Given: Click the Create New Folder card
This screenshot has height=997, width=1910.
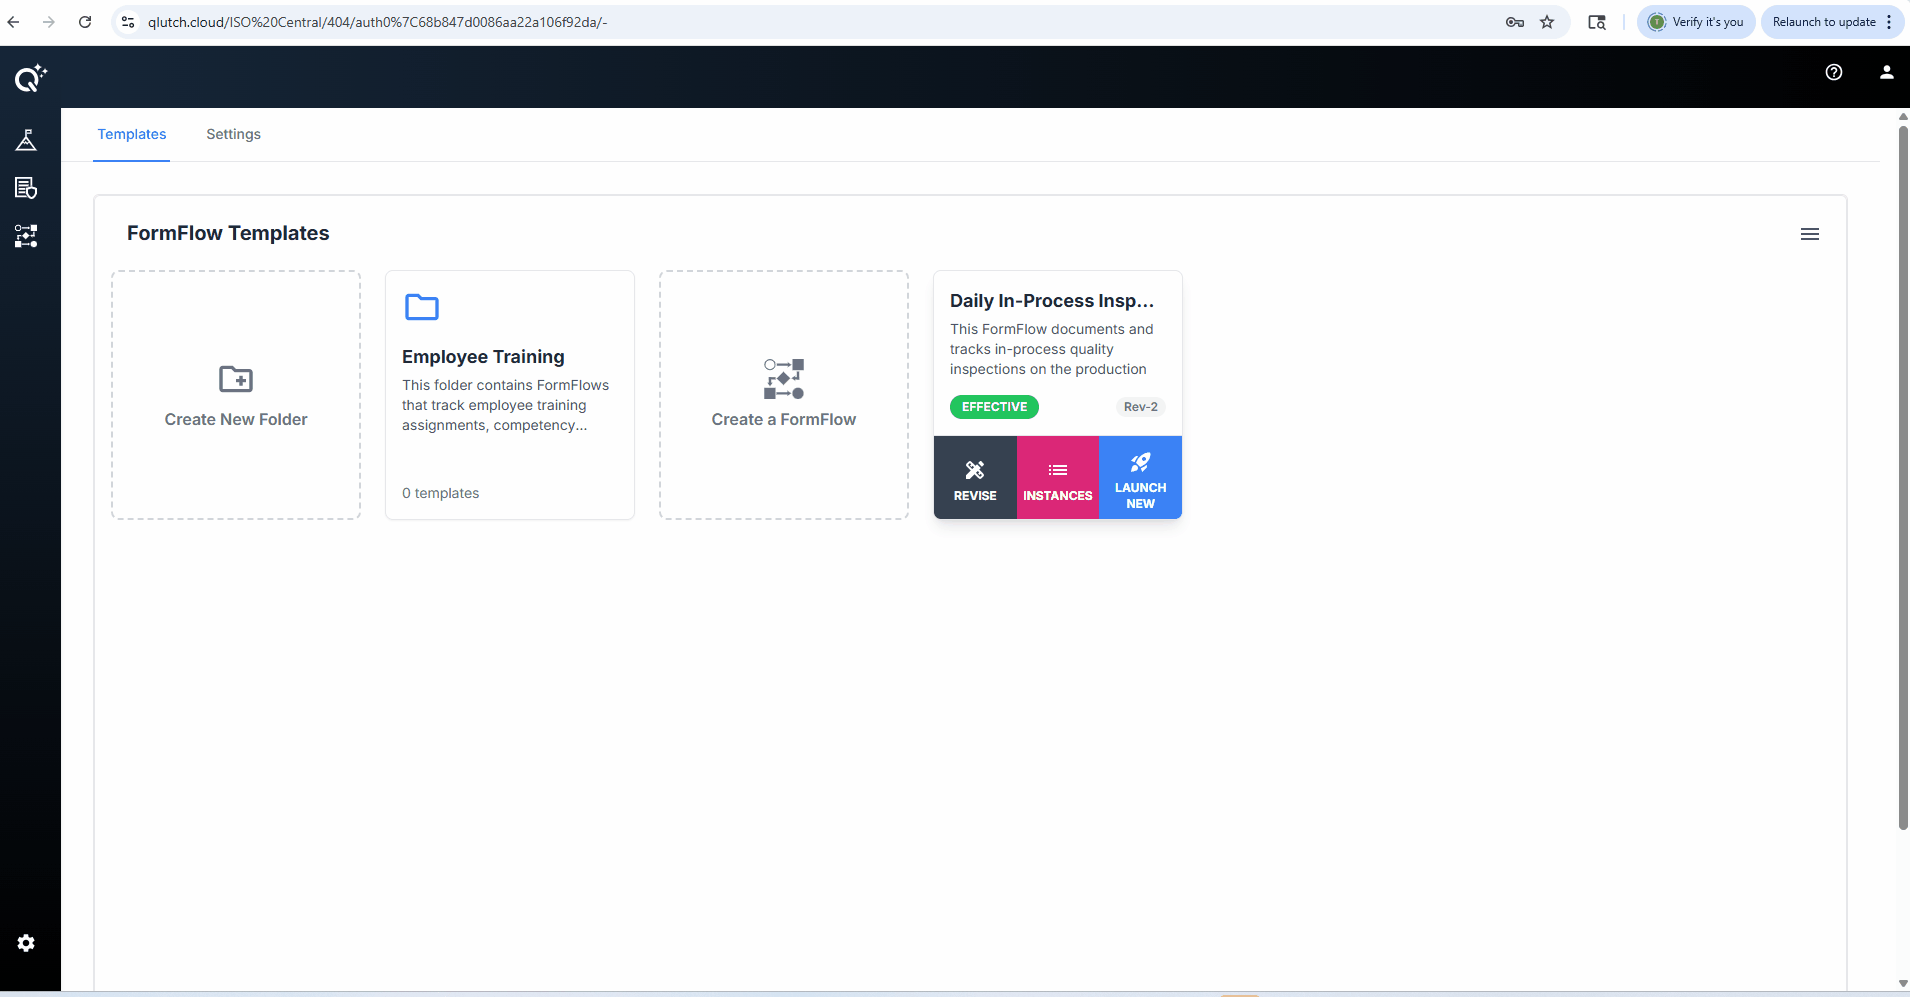Looking at the screenshot, I should tap(235, 394).
